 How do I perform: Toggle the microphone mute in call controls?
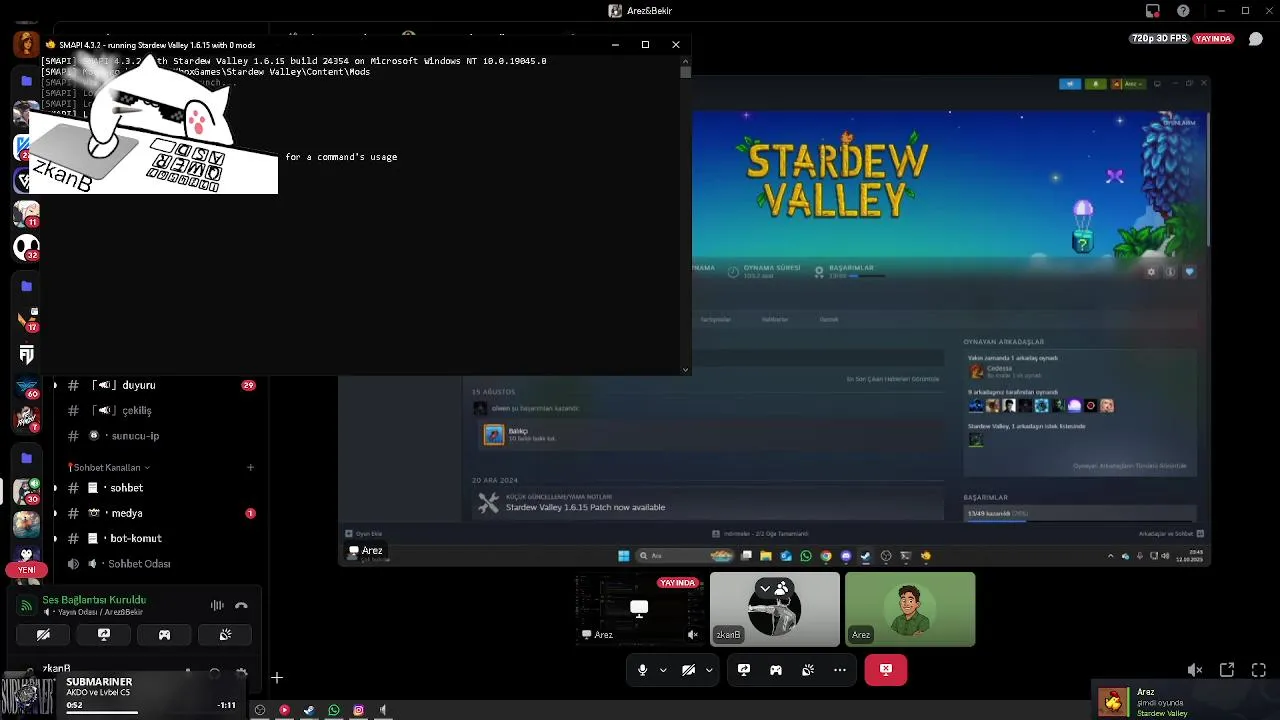pos(642,670)
